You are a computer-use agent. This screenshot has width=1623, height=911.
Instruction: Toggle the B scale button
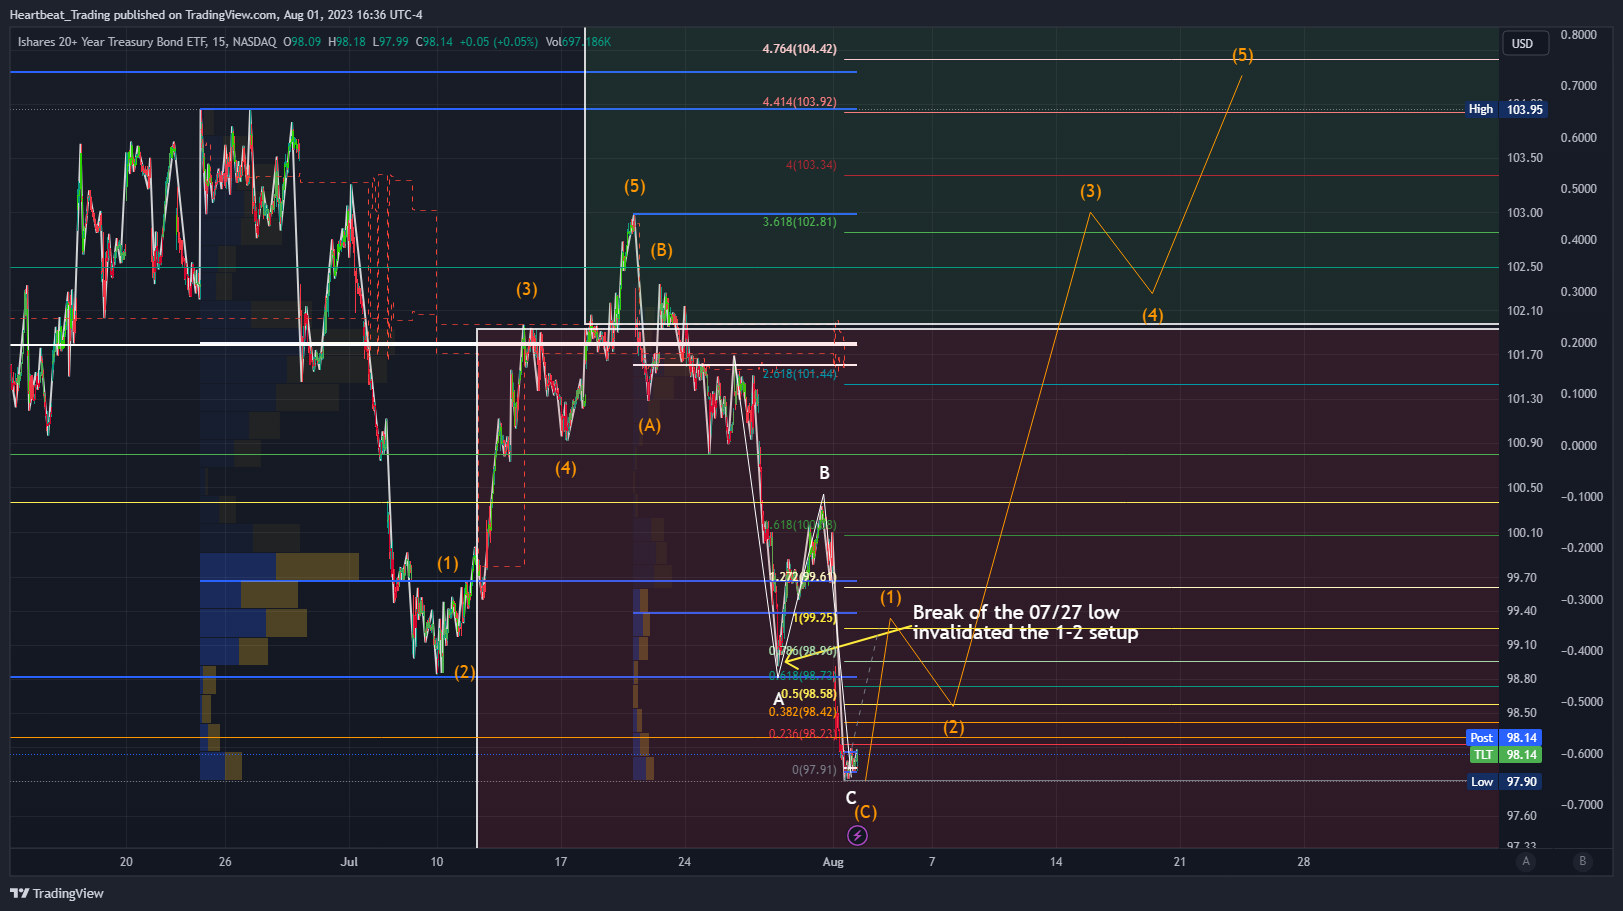point(1582,861)
